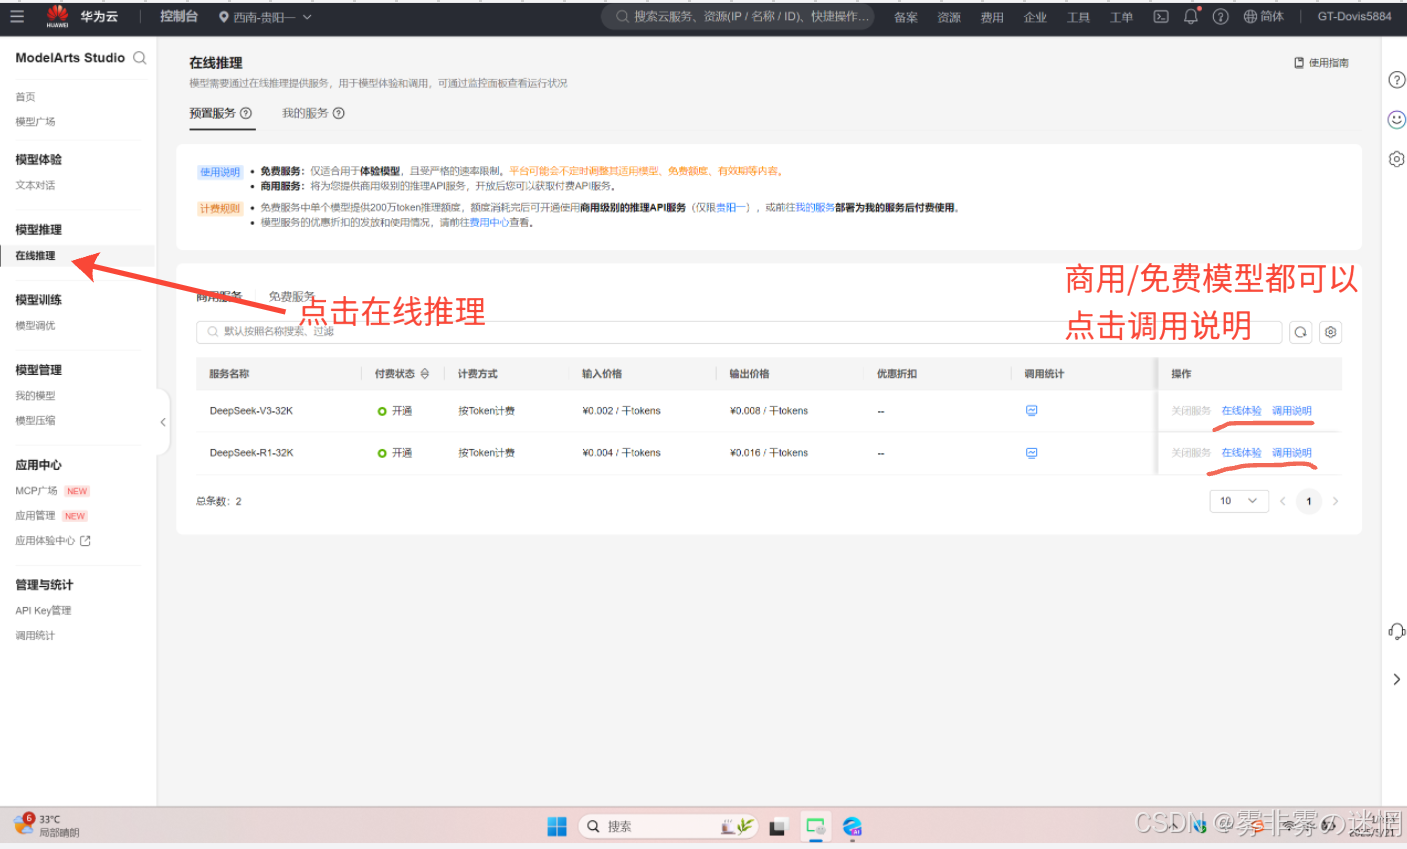Viewport: 1407px width, 849px height.
Task: Open API Key管理 in the sidebar
Action: tap(43, 611)
